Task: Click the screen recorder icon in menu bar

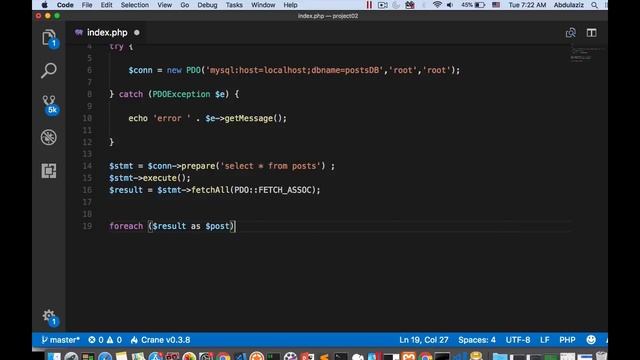Action: [382, 5]
